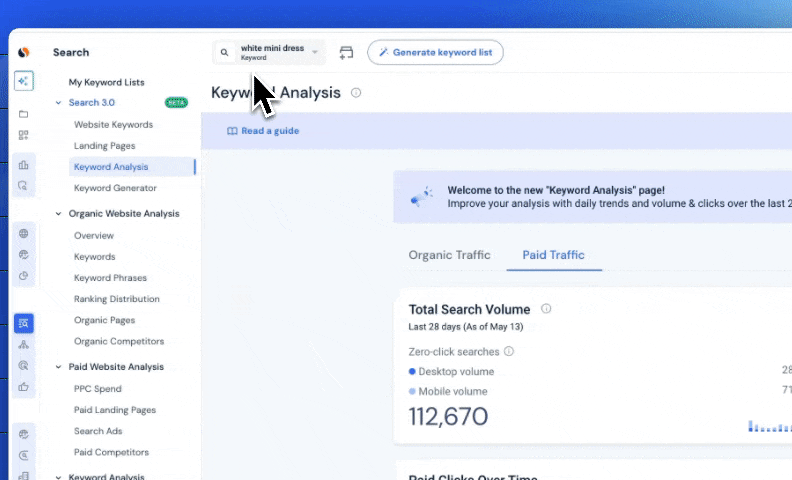Open the folder icon in the left rail
The width and height of the screenshot is (792, 480).
23,114
